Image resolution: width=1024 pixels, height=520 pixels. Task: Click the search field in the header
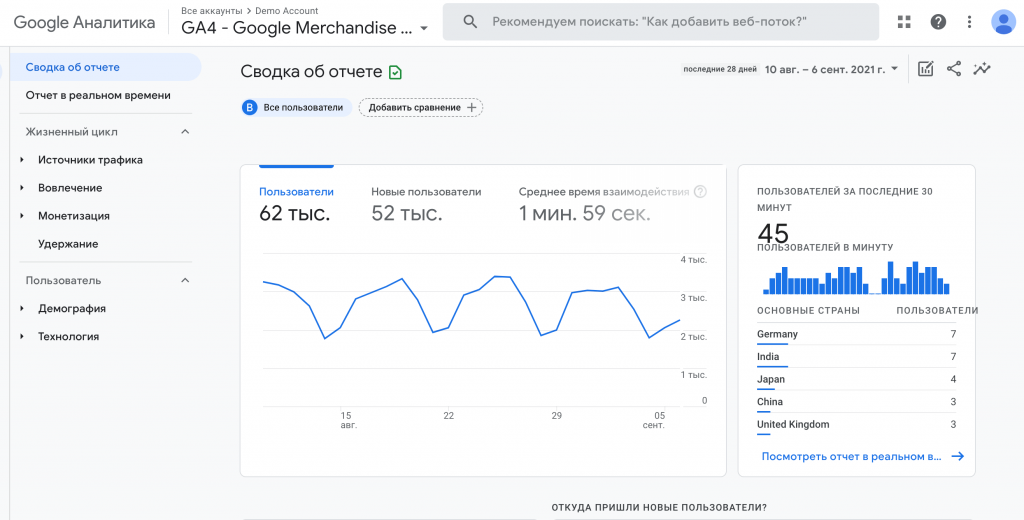(x=660, y=22)
